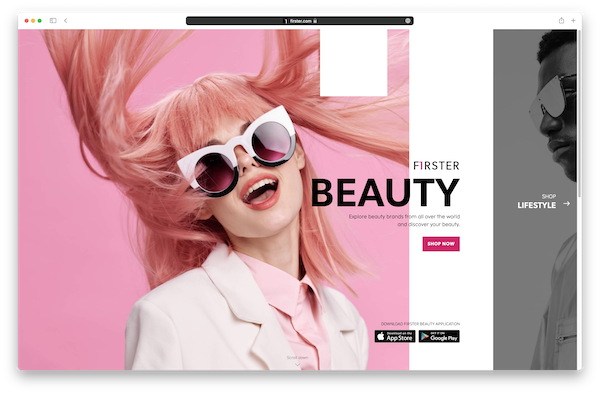Click the arrow next to Shop Lifestyle
Screen dimensions: 600x394
coord(567,204)
